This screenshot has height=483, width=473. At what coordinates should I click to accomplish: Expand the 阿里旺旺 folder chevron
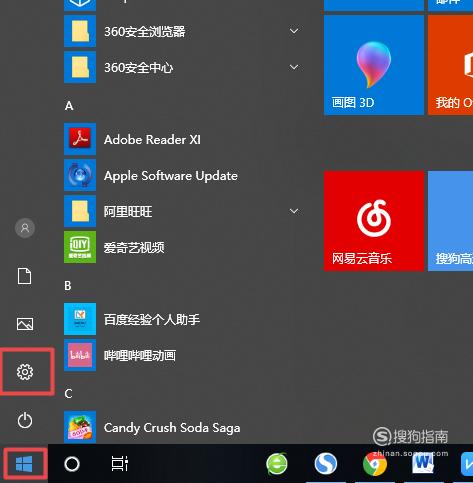coord(294,211)
